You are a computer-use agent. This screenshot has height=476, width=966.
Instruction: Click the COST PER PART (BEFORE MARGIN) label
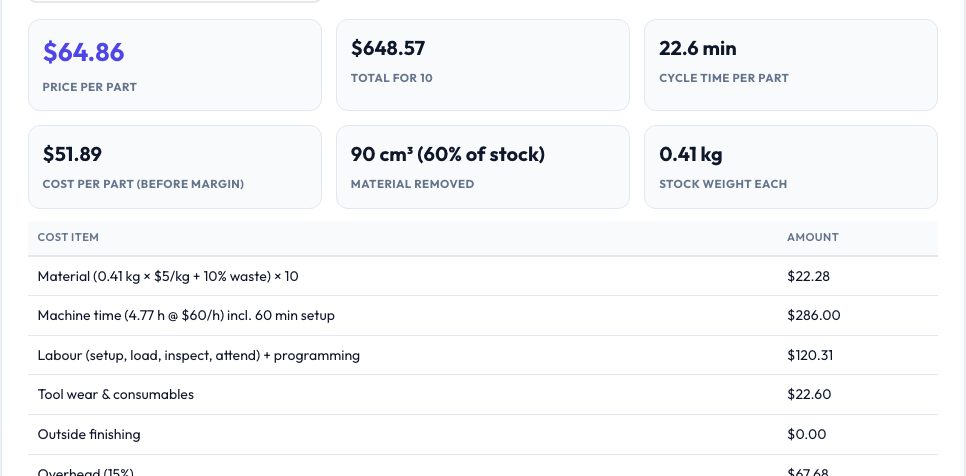click(x=144, y=184)
